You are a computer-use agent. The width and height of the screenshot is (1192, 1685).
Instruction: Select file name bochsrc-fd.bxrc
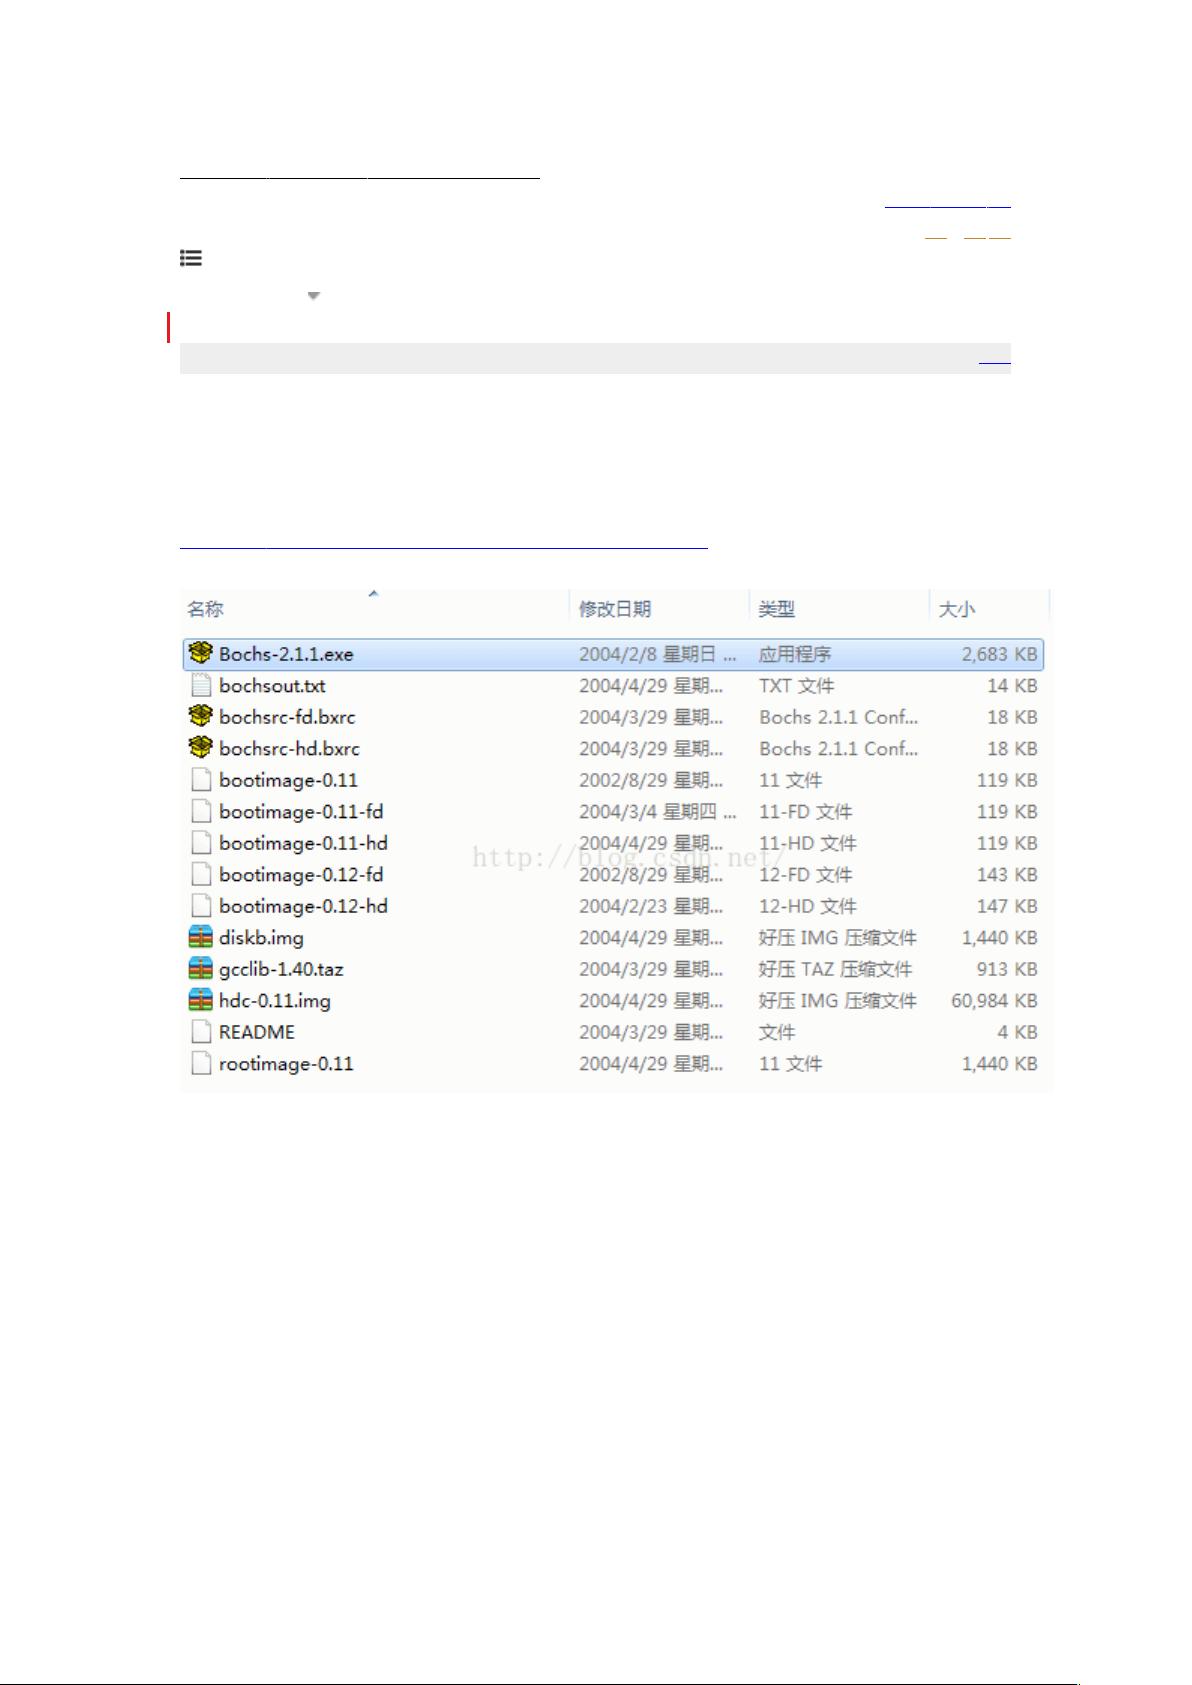(287, 717)
